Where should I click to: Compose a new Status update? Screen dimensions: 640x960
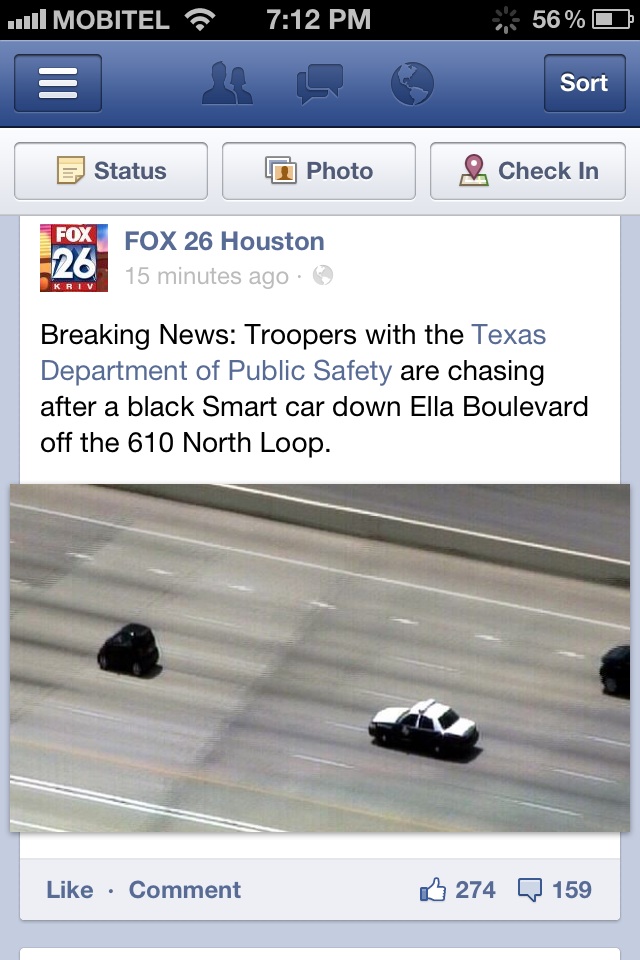[111, 171]
